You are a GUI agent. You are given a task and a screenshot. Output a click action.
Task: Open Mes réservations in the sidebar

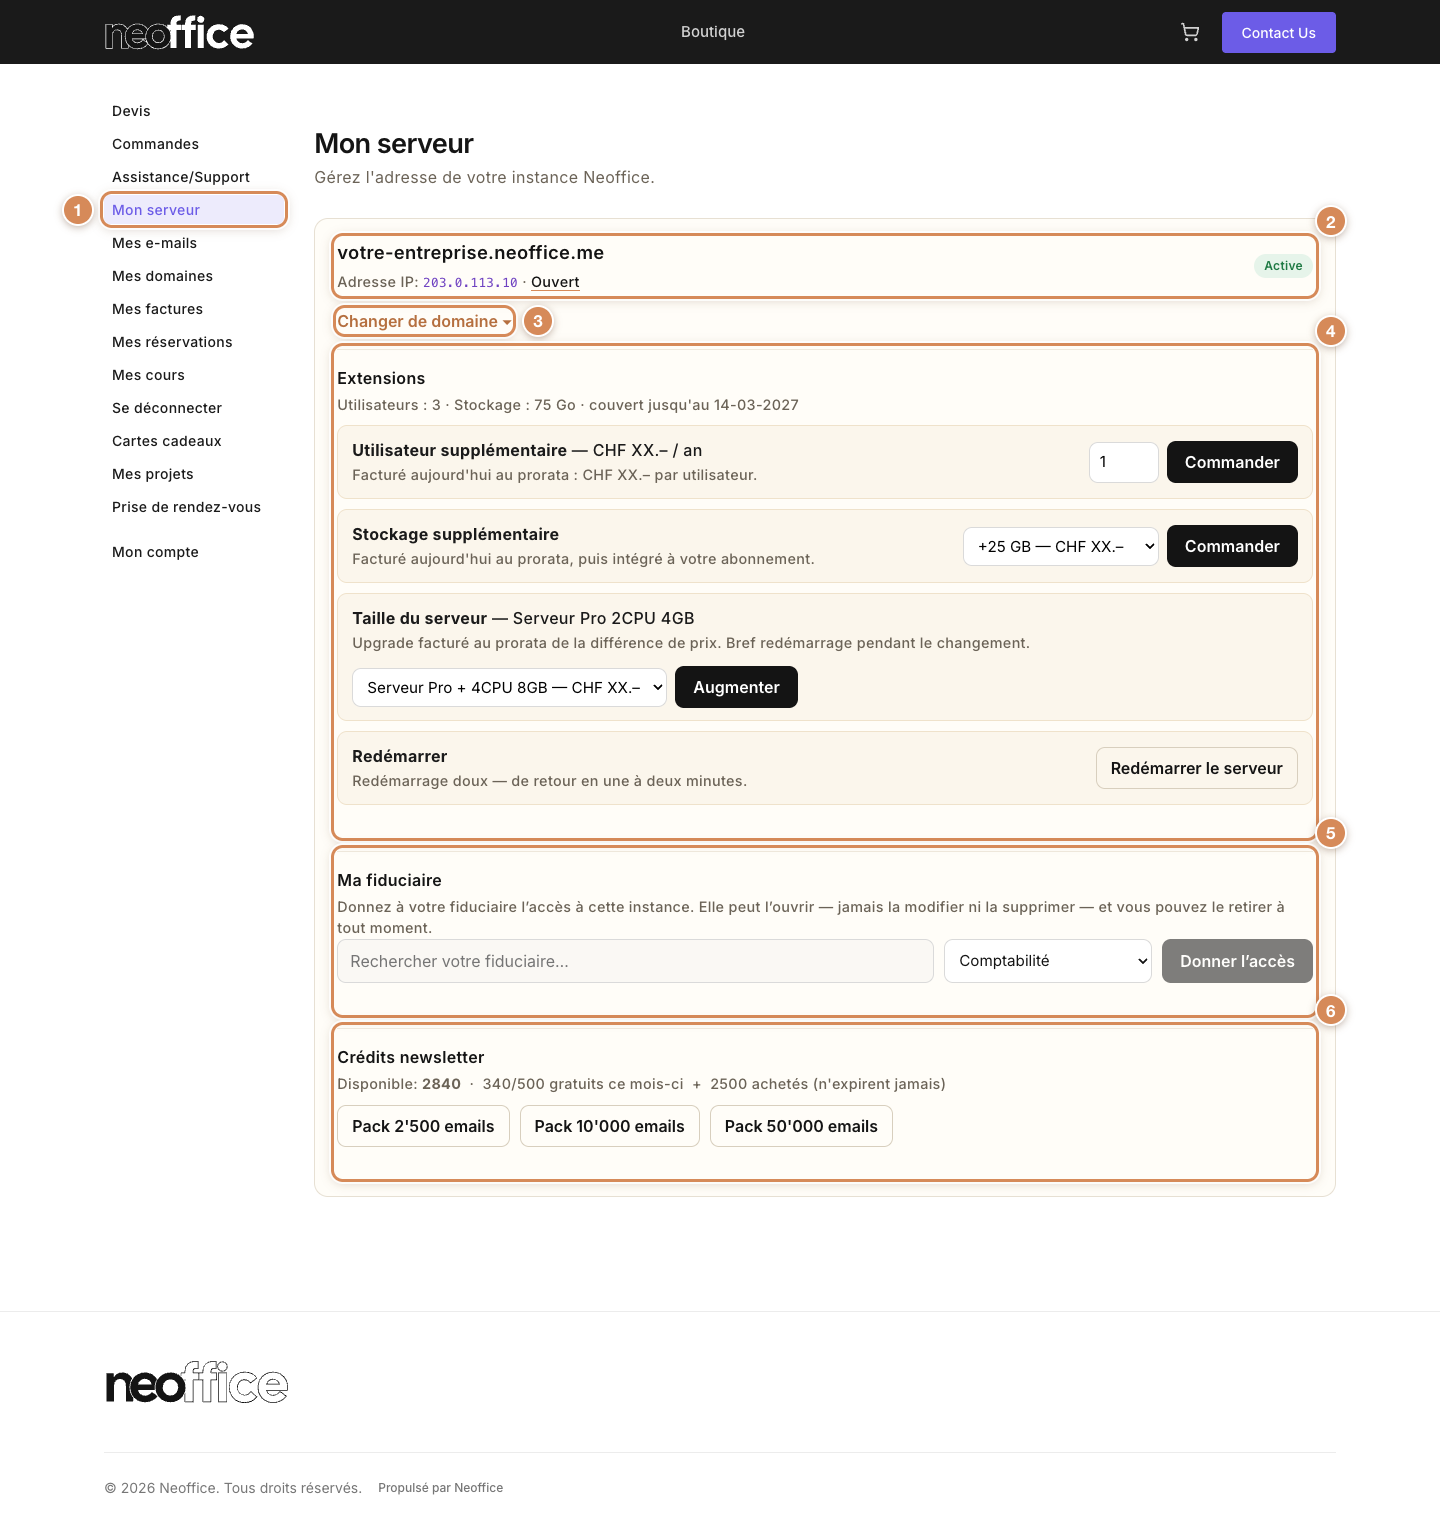click(x=172, y=342)
